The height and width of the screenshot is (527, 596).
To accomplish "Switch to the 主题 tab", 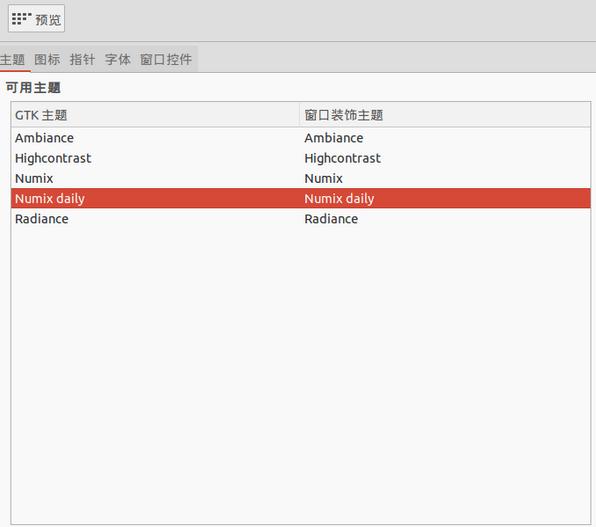I will (x=13, y=60).
